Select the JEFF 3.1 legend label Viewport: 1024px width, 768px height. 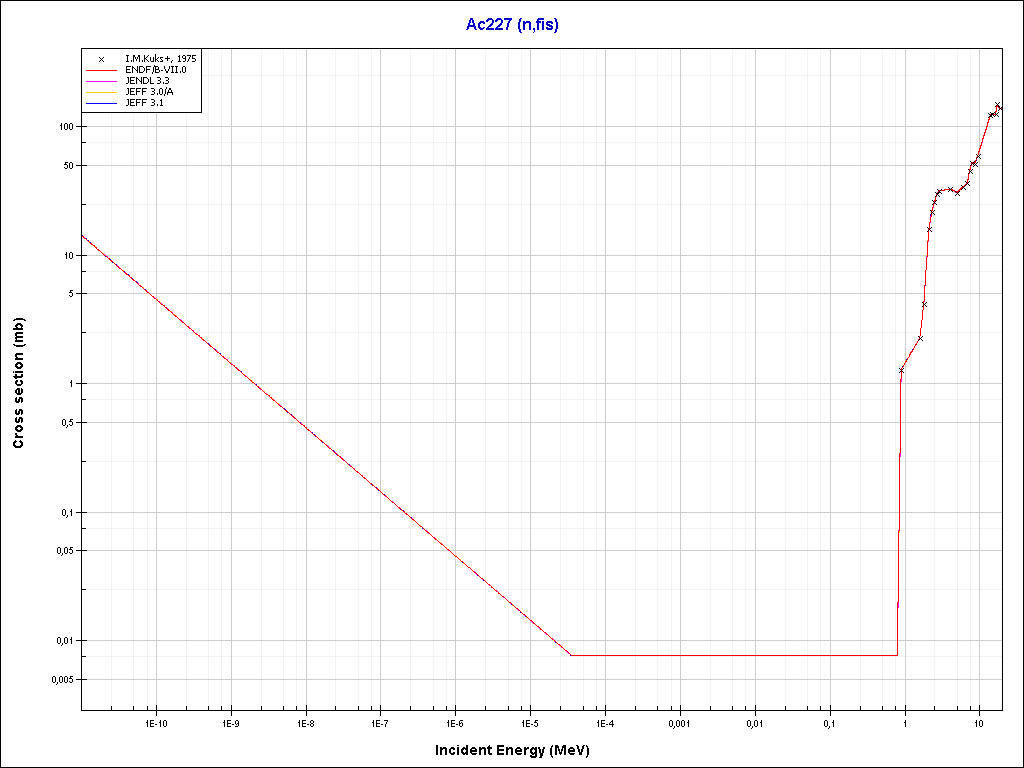[x=144, y=103]
